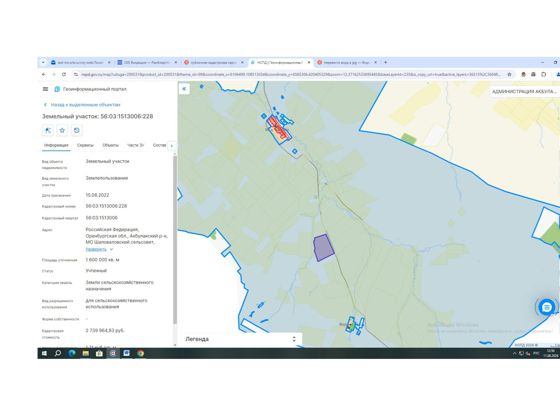Click the cadastral quarter value 56:03:1513006

[101, 217]
